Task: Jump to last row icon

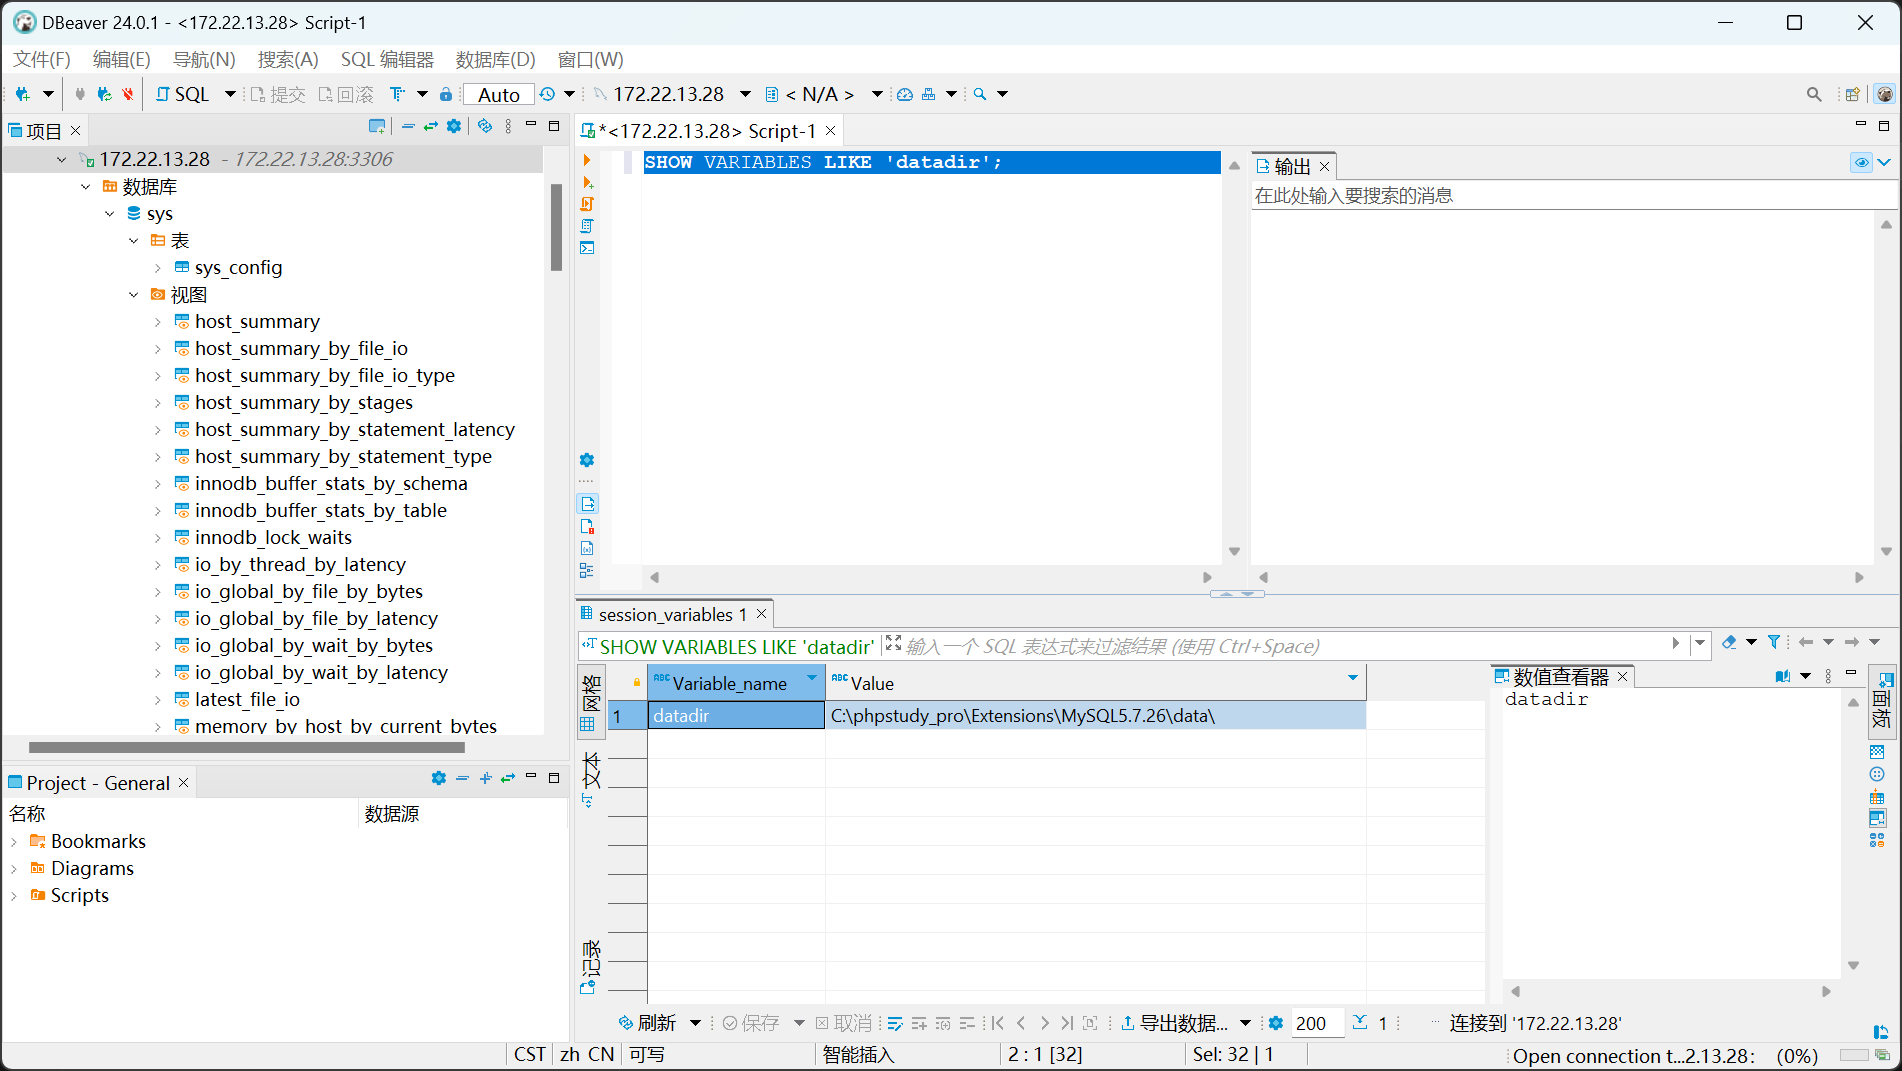Action: [1067, 1023]
